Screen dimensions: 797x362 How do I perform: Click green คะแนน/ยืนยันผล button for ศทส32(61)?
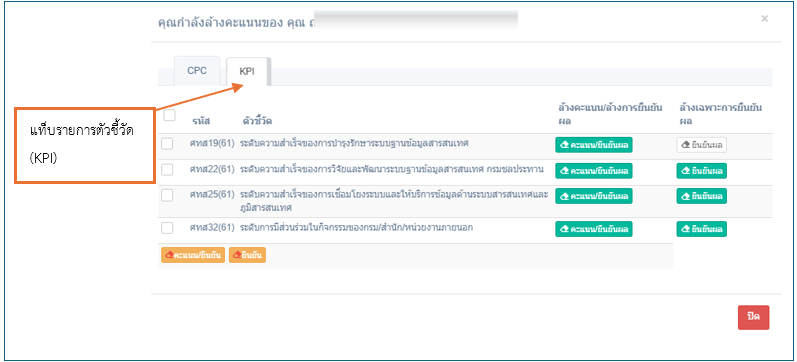tap(593, 229)
